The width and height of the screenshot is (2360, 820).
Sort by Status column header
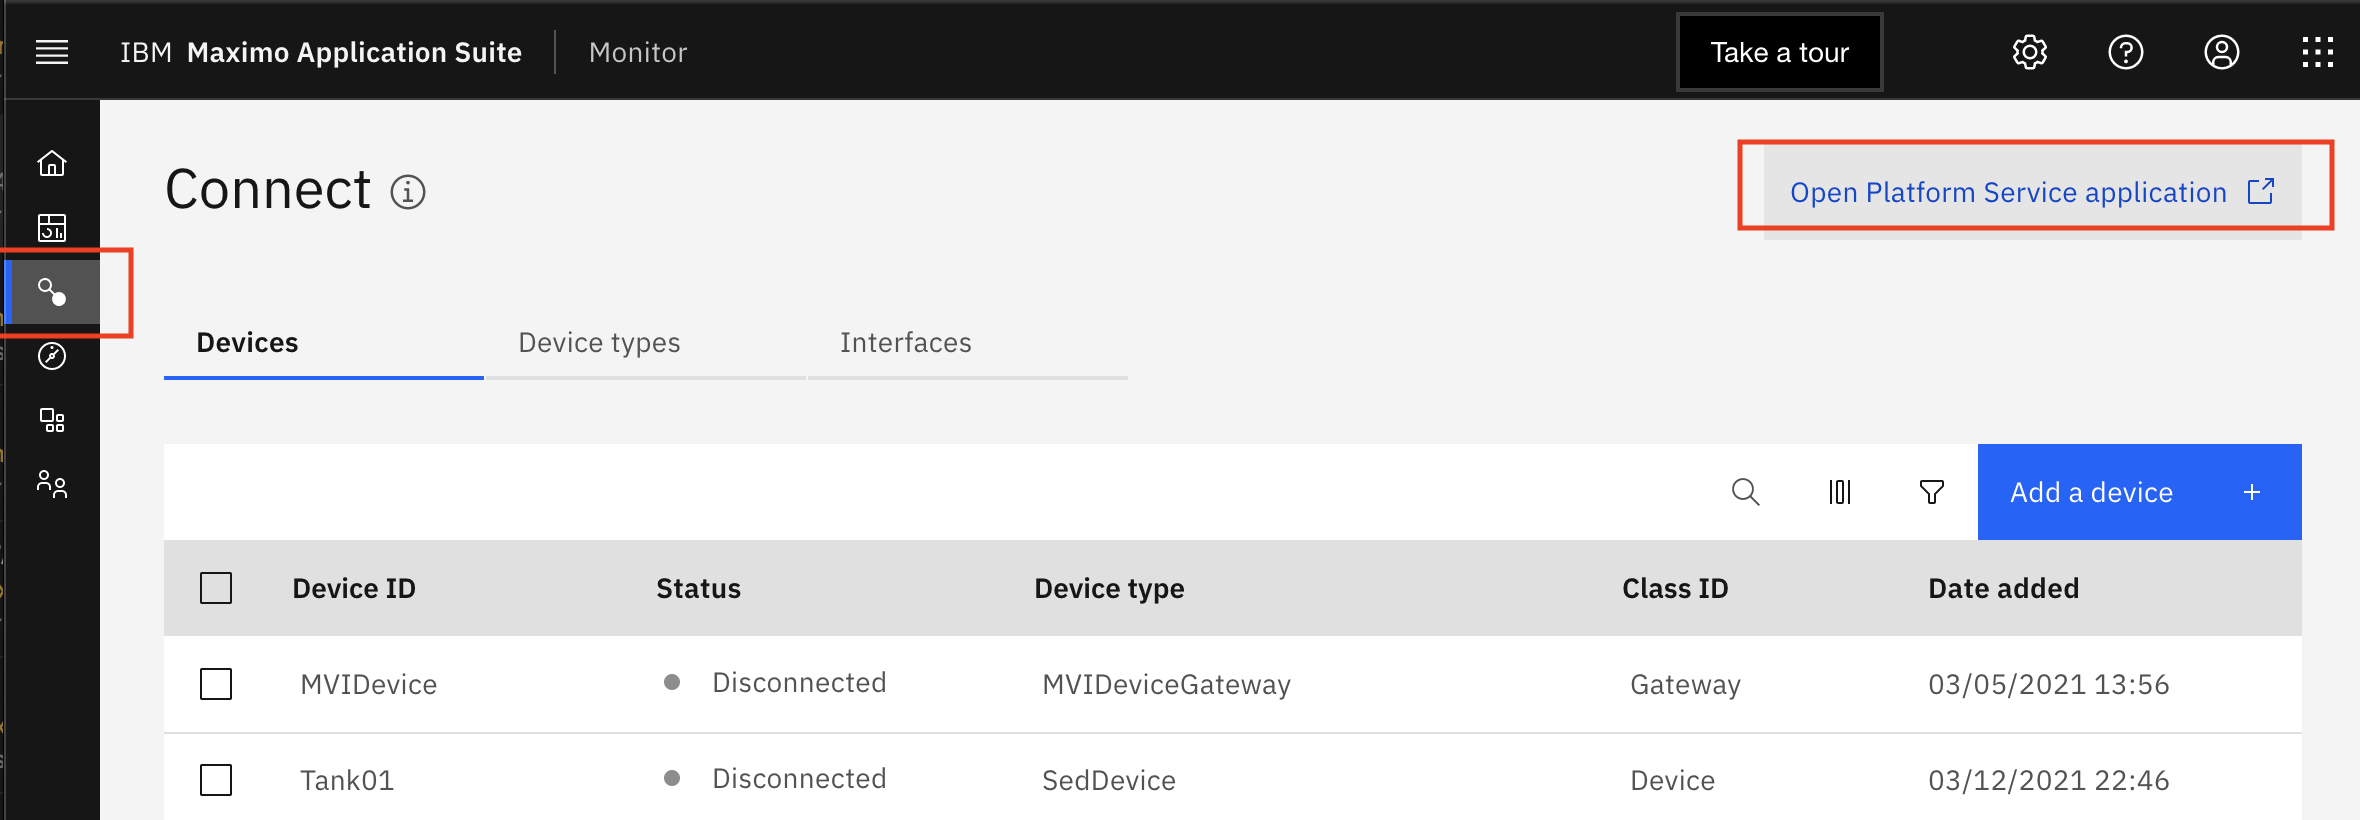point(698,588)
